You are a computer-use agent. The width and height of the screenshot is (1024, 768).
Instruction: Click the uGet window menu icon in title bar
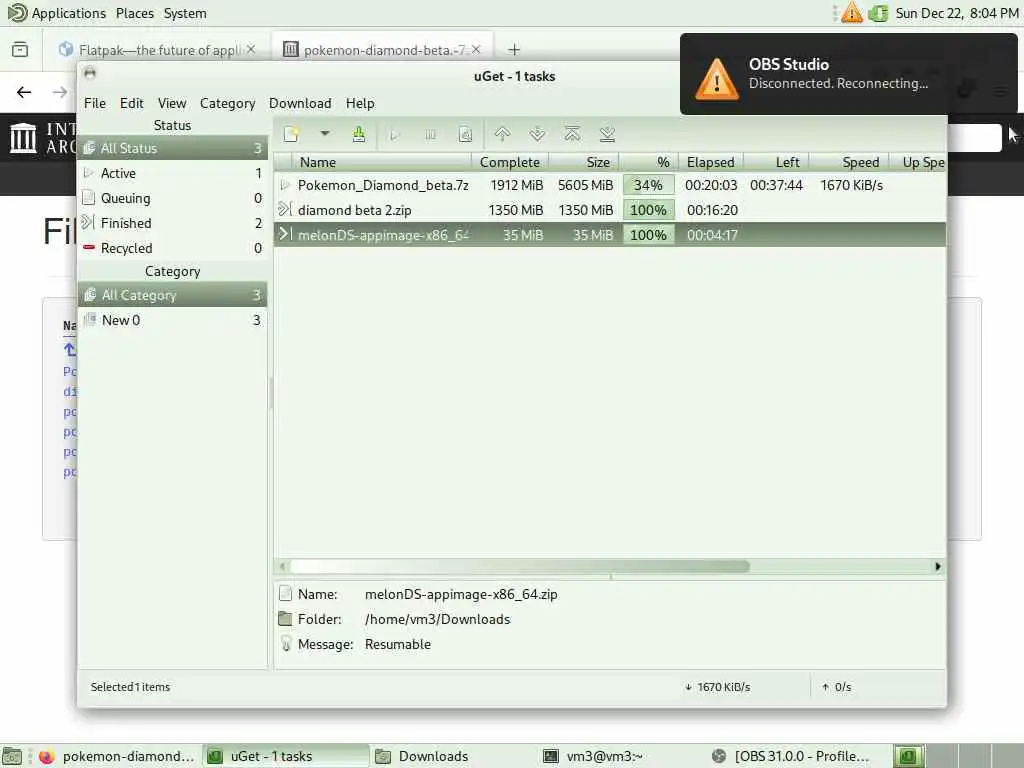coord(90,73)
